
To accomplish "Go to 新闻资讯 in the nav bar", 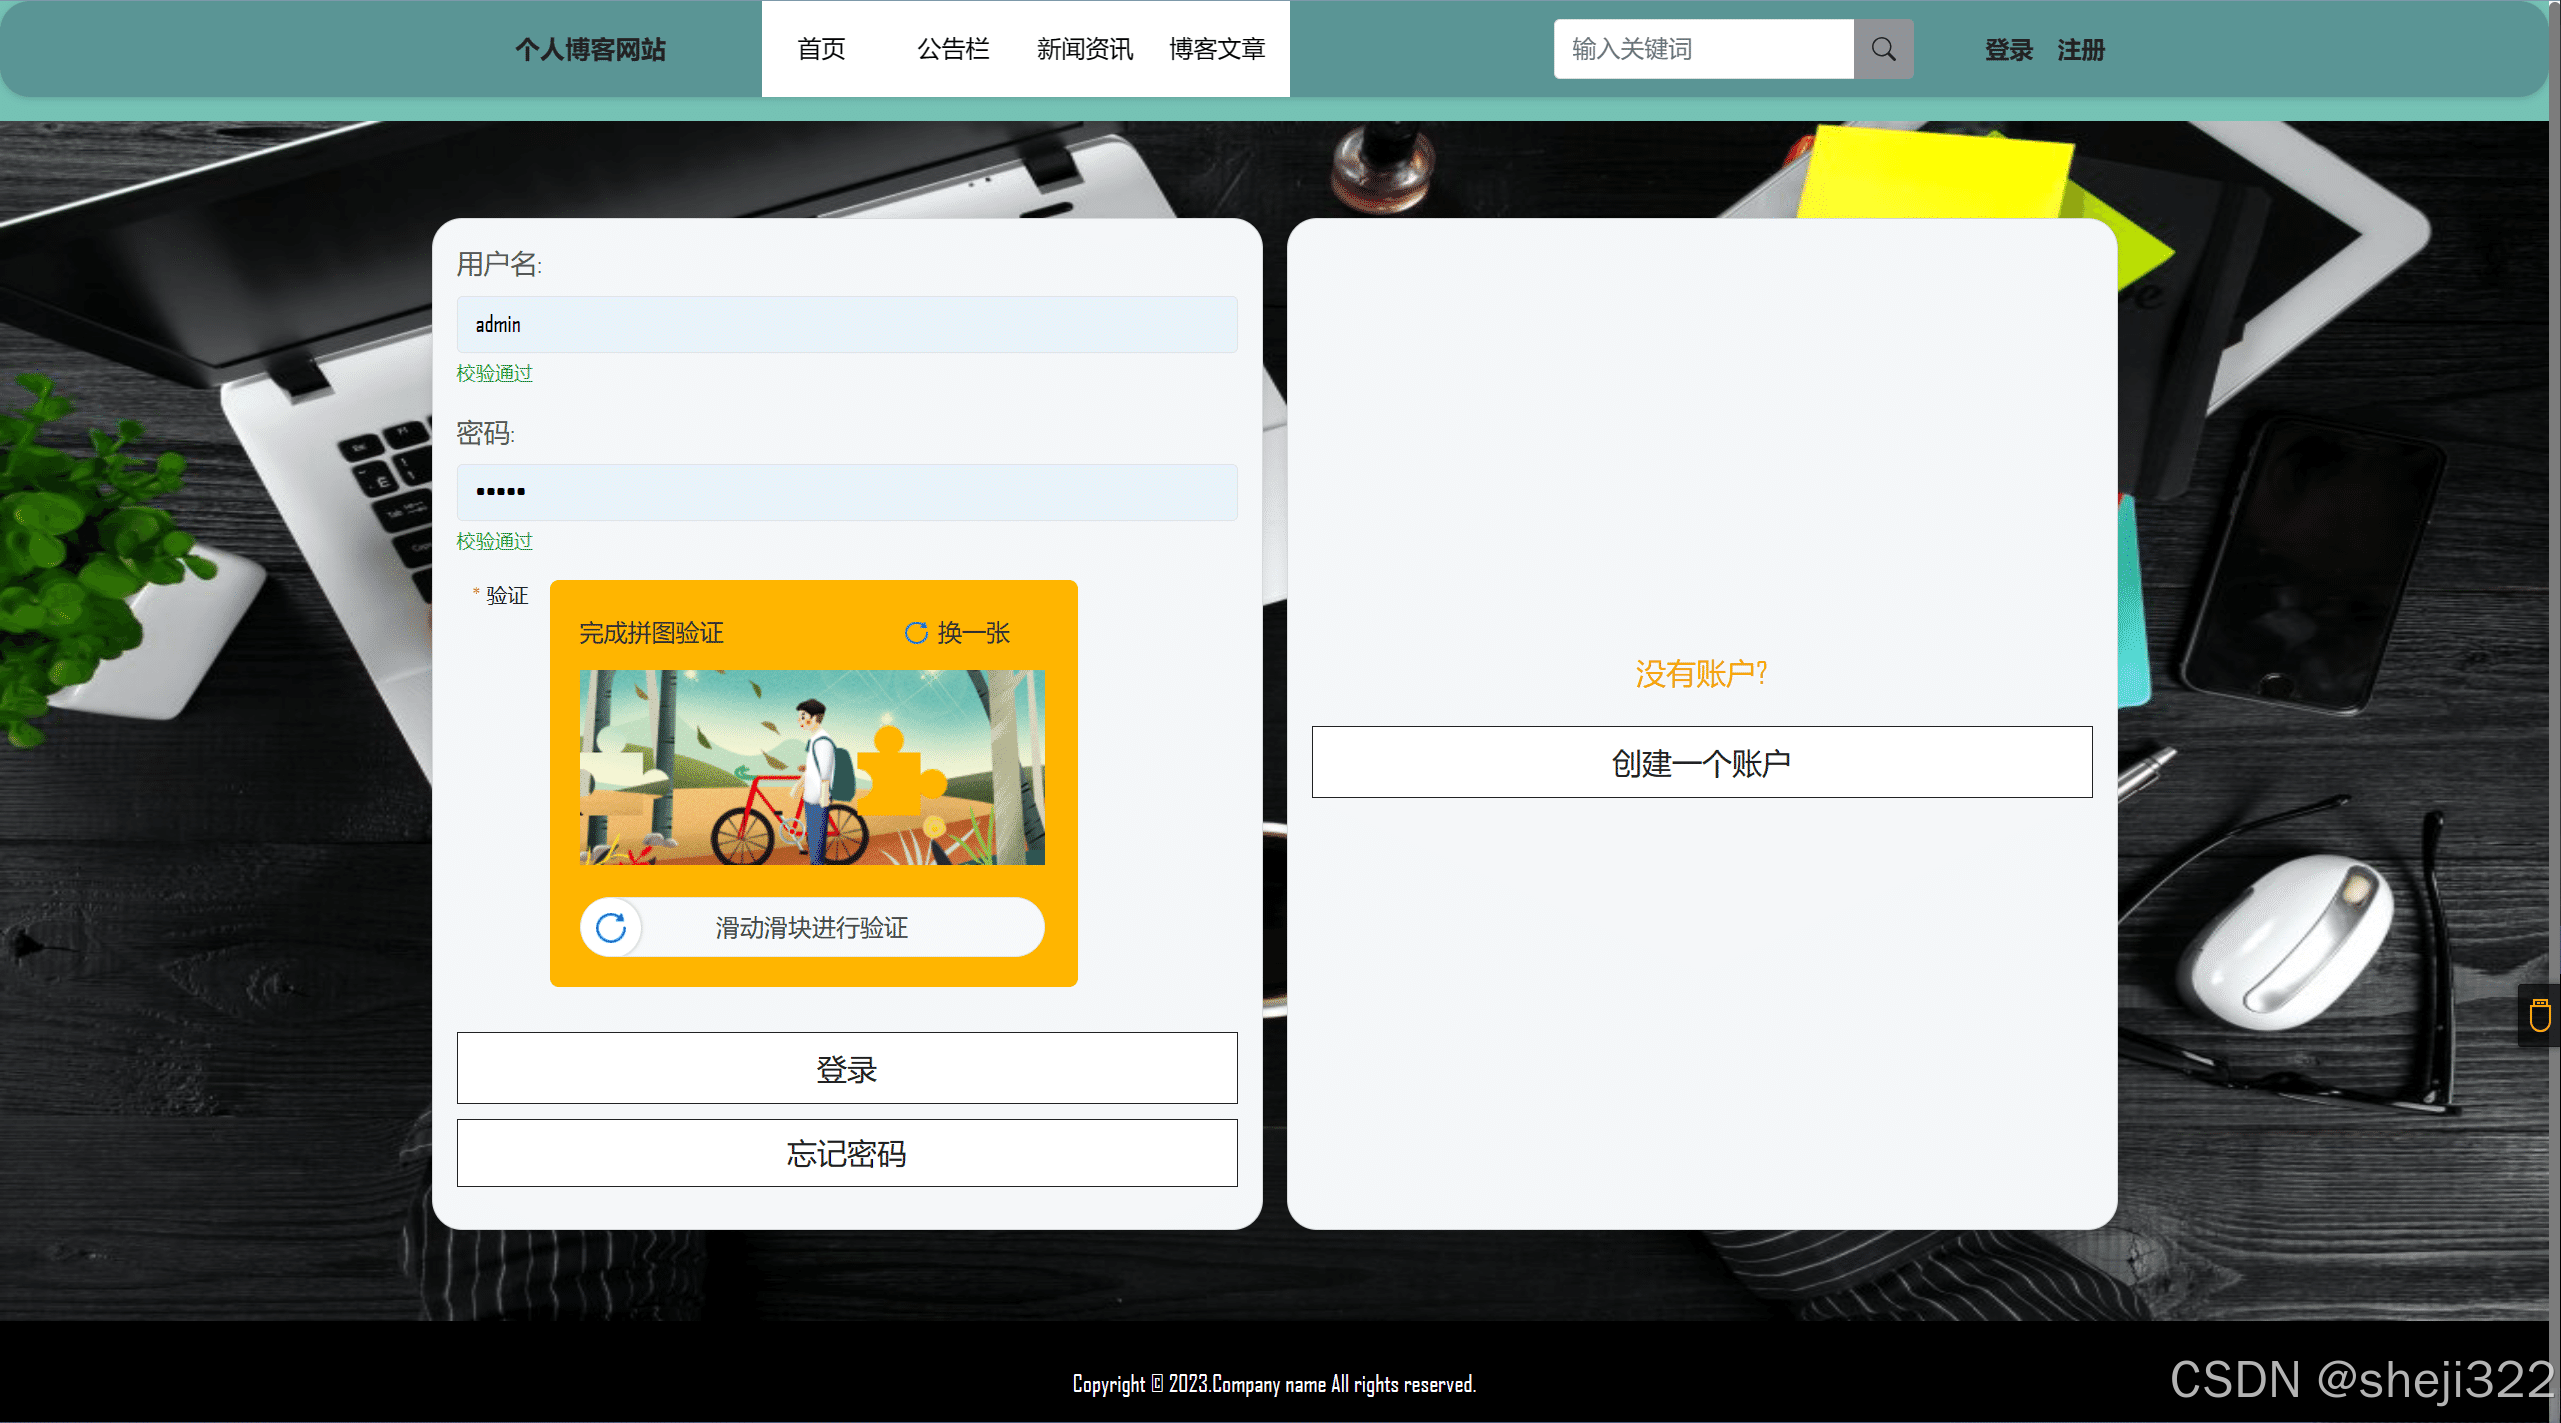I will point(1085,49).
